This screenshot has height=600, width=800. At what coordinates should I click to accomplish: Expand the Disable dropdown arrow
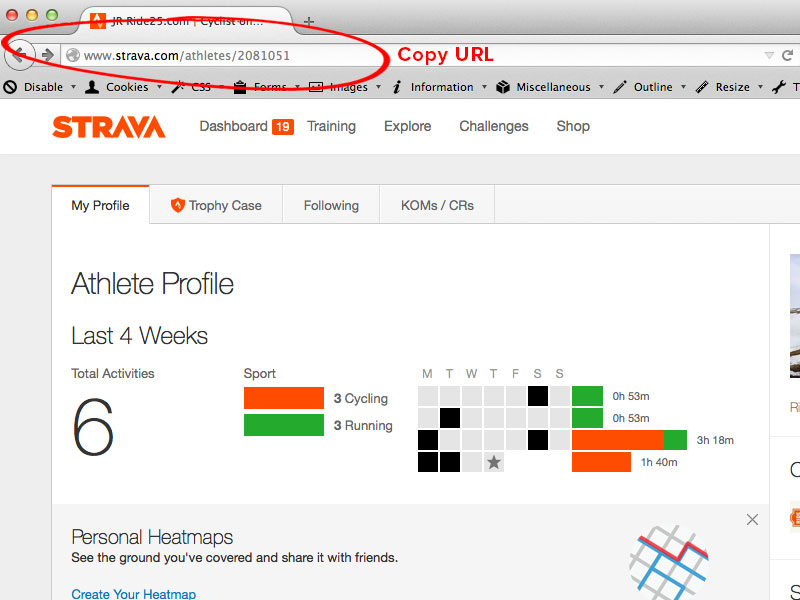coord(73,87)
